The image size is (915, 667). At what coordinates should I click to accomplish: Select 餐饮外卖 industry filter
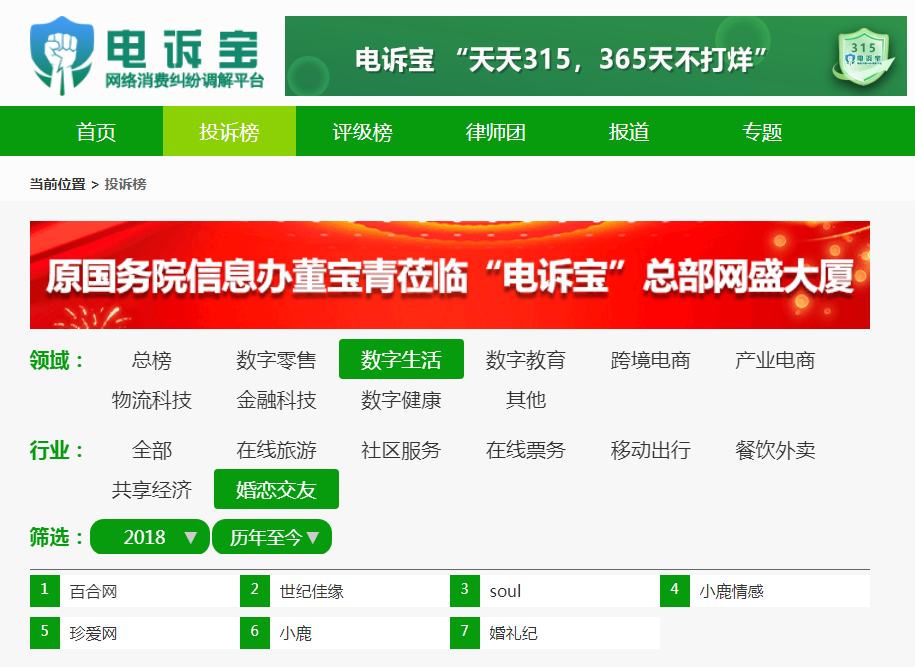(775, 450)
